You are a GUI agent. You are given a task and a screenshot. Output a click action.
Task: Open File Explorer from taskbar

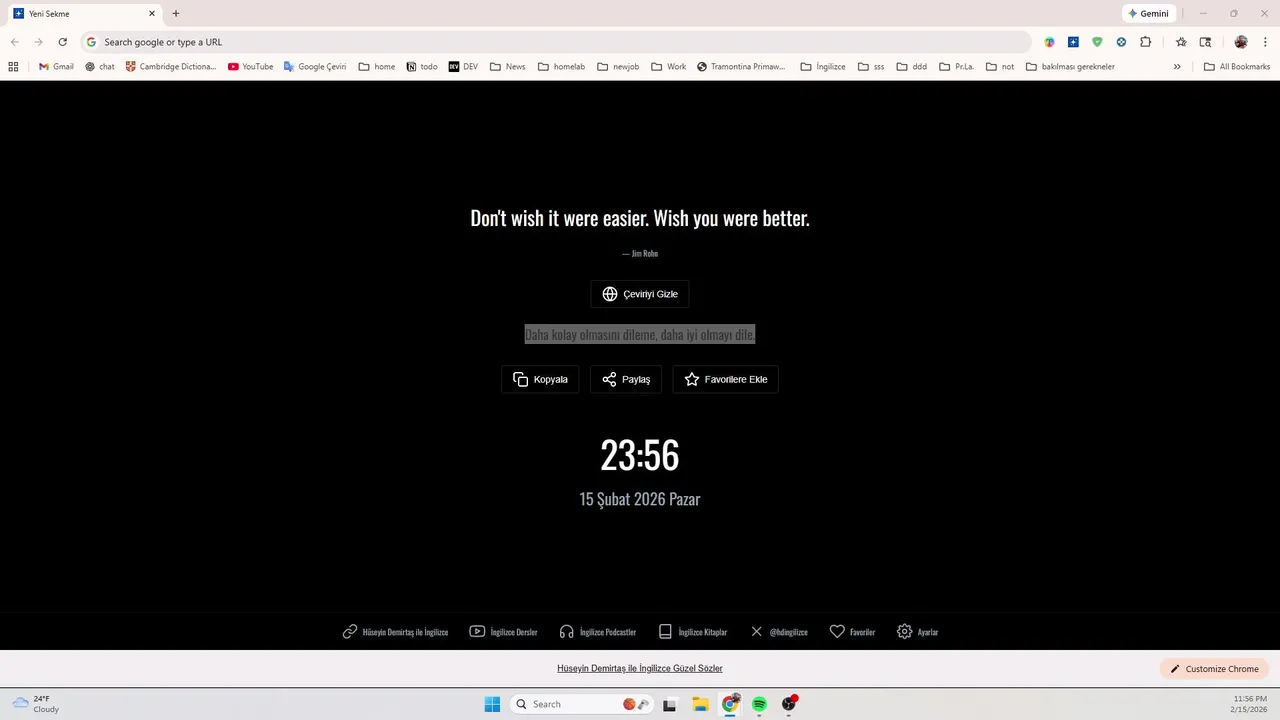[x=700, y=704]
